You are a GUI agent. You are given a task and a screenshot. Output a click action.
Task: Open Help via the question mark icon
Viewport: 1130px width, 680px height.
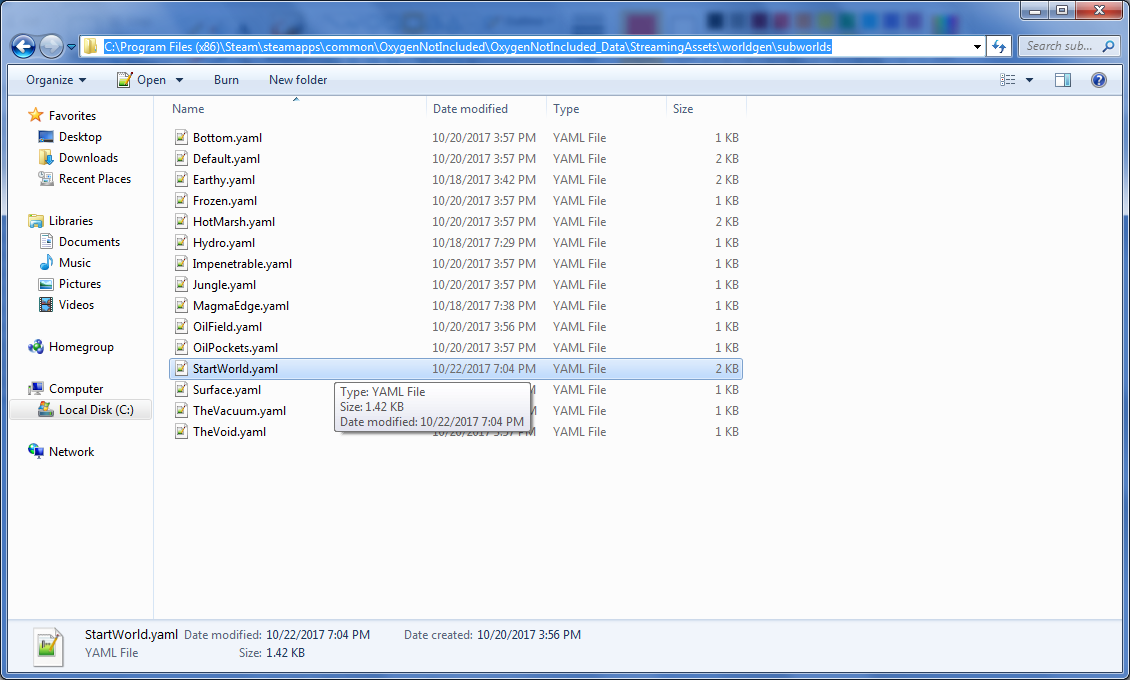coord(1098,80)
